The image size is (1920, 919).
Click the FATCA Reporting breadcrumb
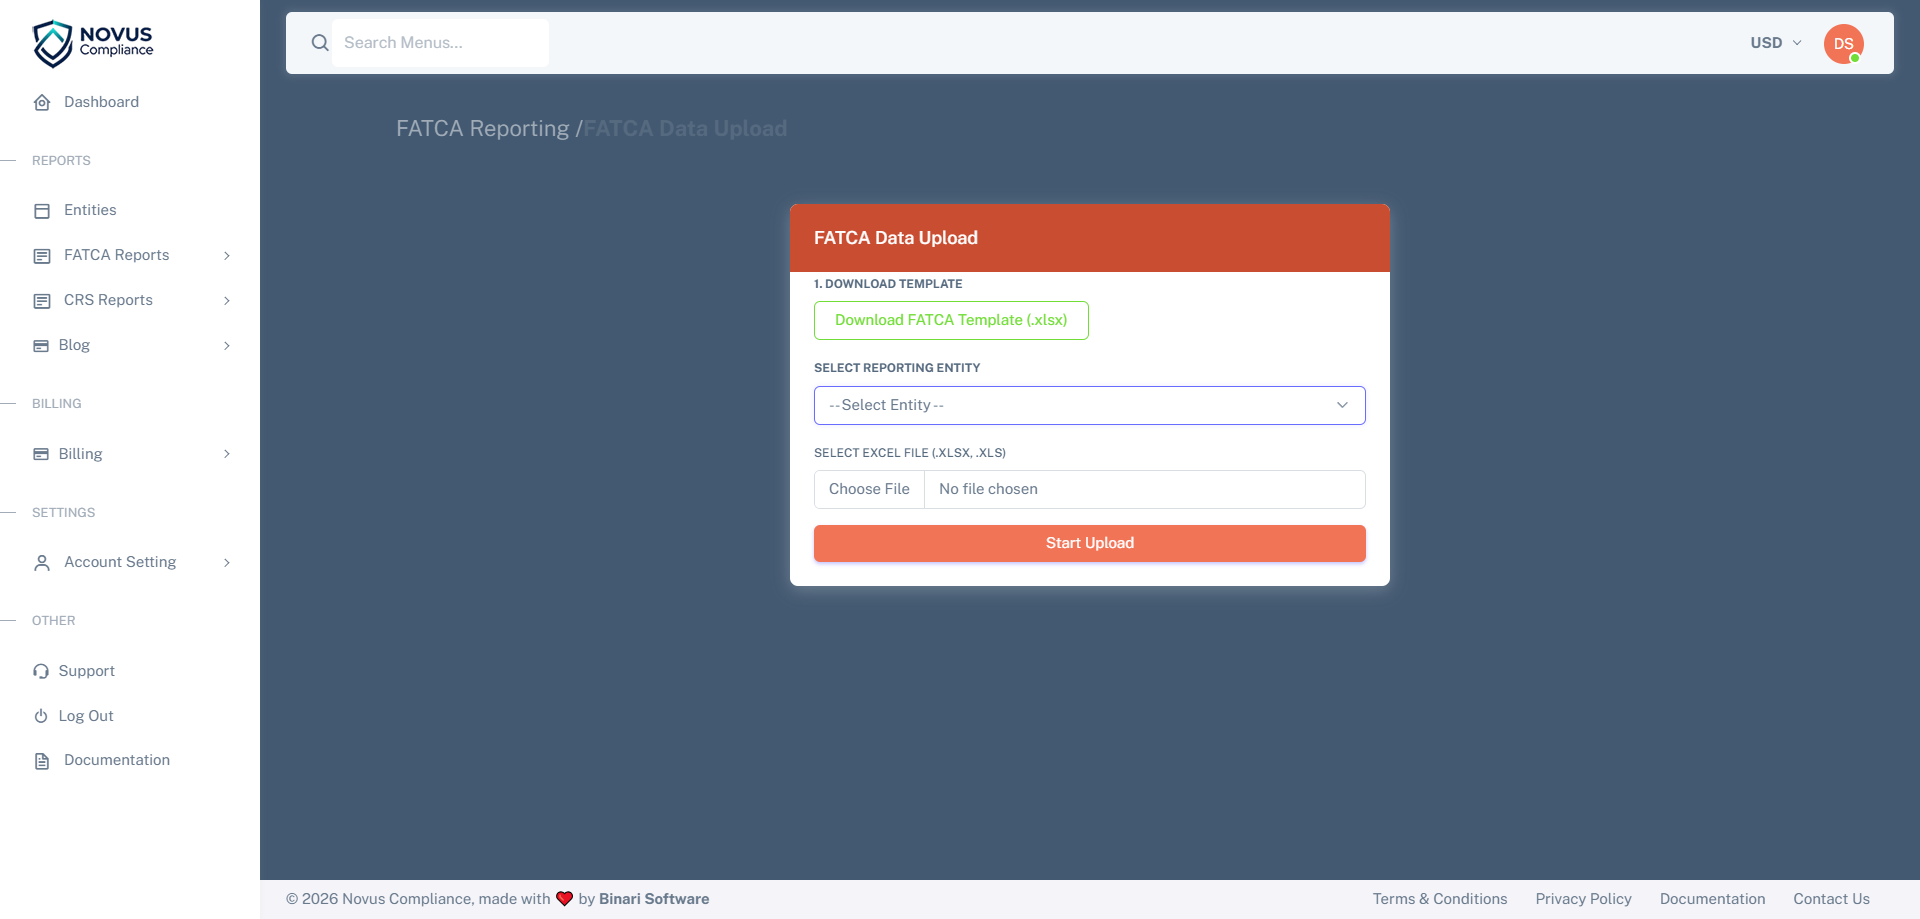click(x=482, y=129)
